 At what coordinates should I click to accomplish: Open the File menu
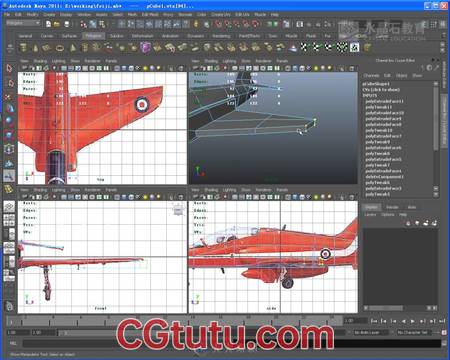point(7,15)
